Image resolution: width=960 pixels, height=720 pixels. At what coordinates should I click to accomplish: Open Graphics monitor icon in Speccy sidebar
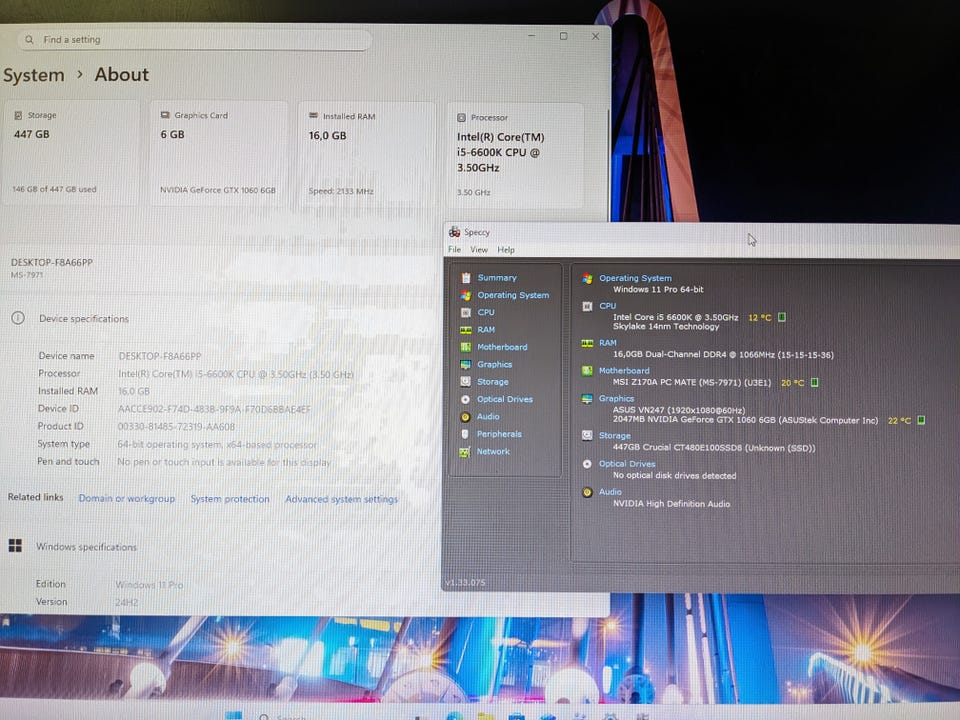466,364
